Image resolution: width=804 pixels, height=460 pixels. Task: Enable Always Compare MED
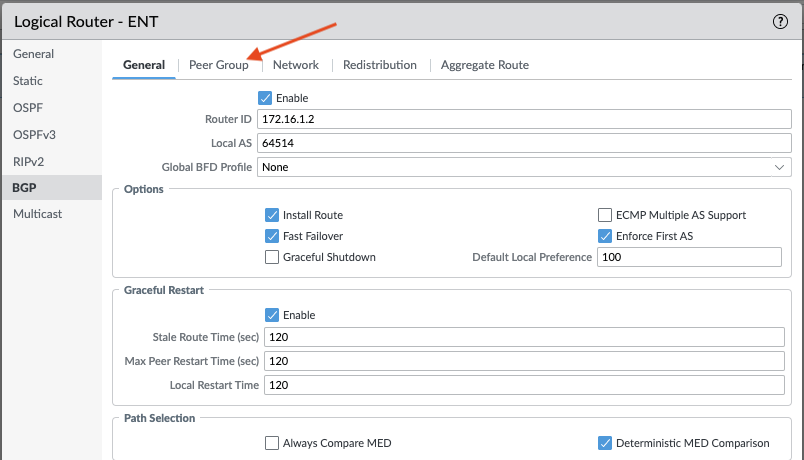pyautogui.click(x=272, y=443)
